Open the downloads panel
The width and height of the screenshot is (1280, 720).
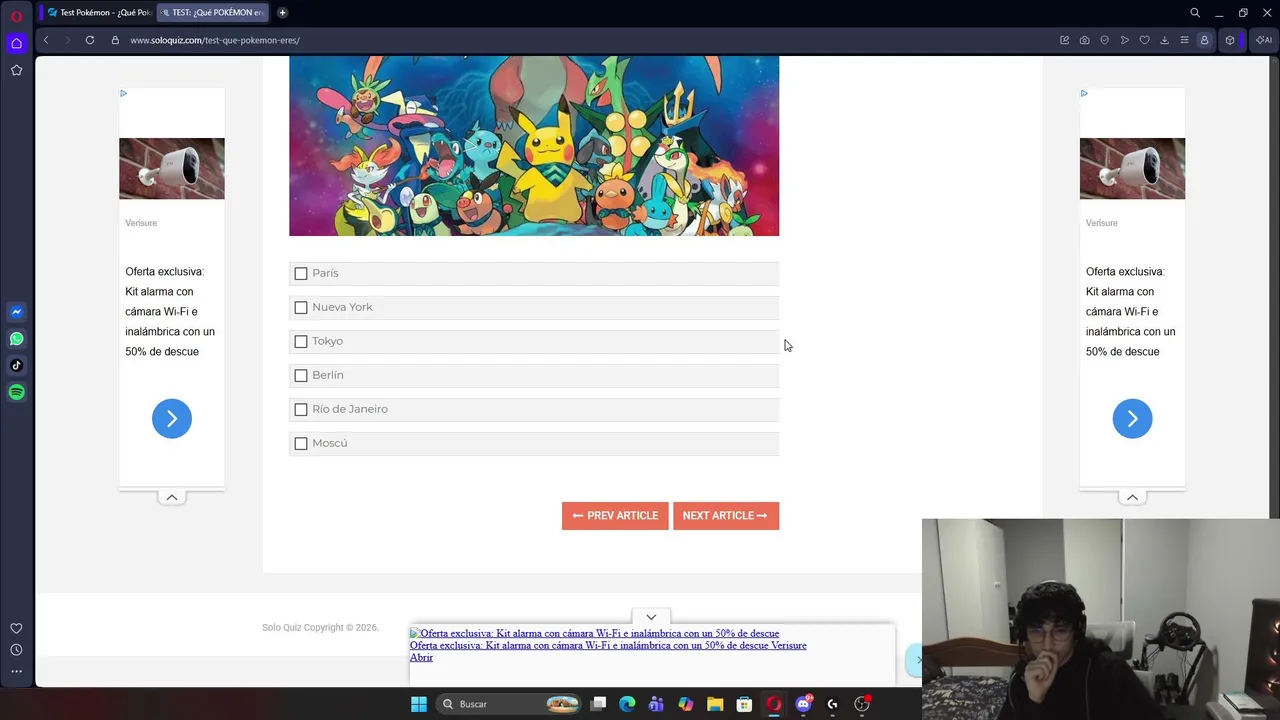1165,40
